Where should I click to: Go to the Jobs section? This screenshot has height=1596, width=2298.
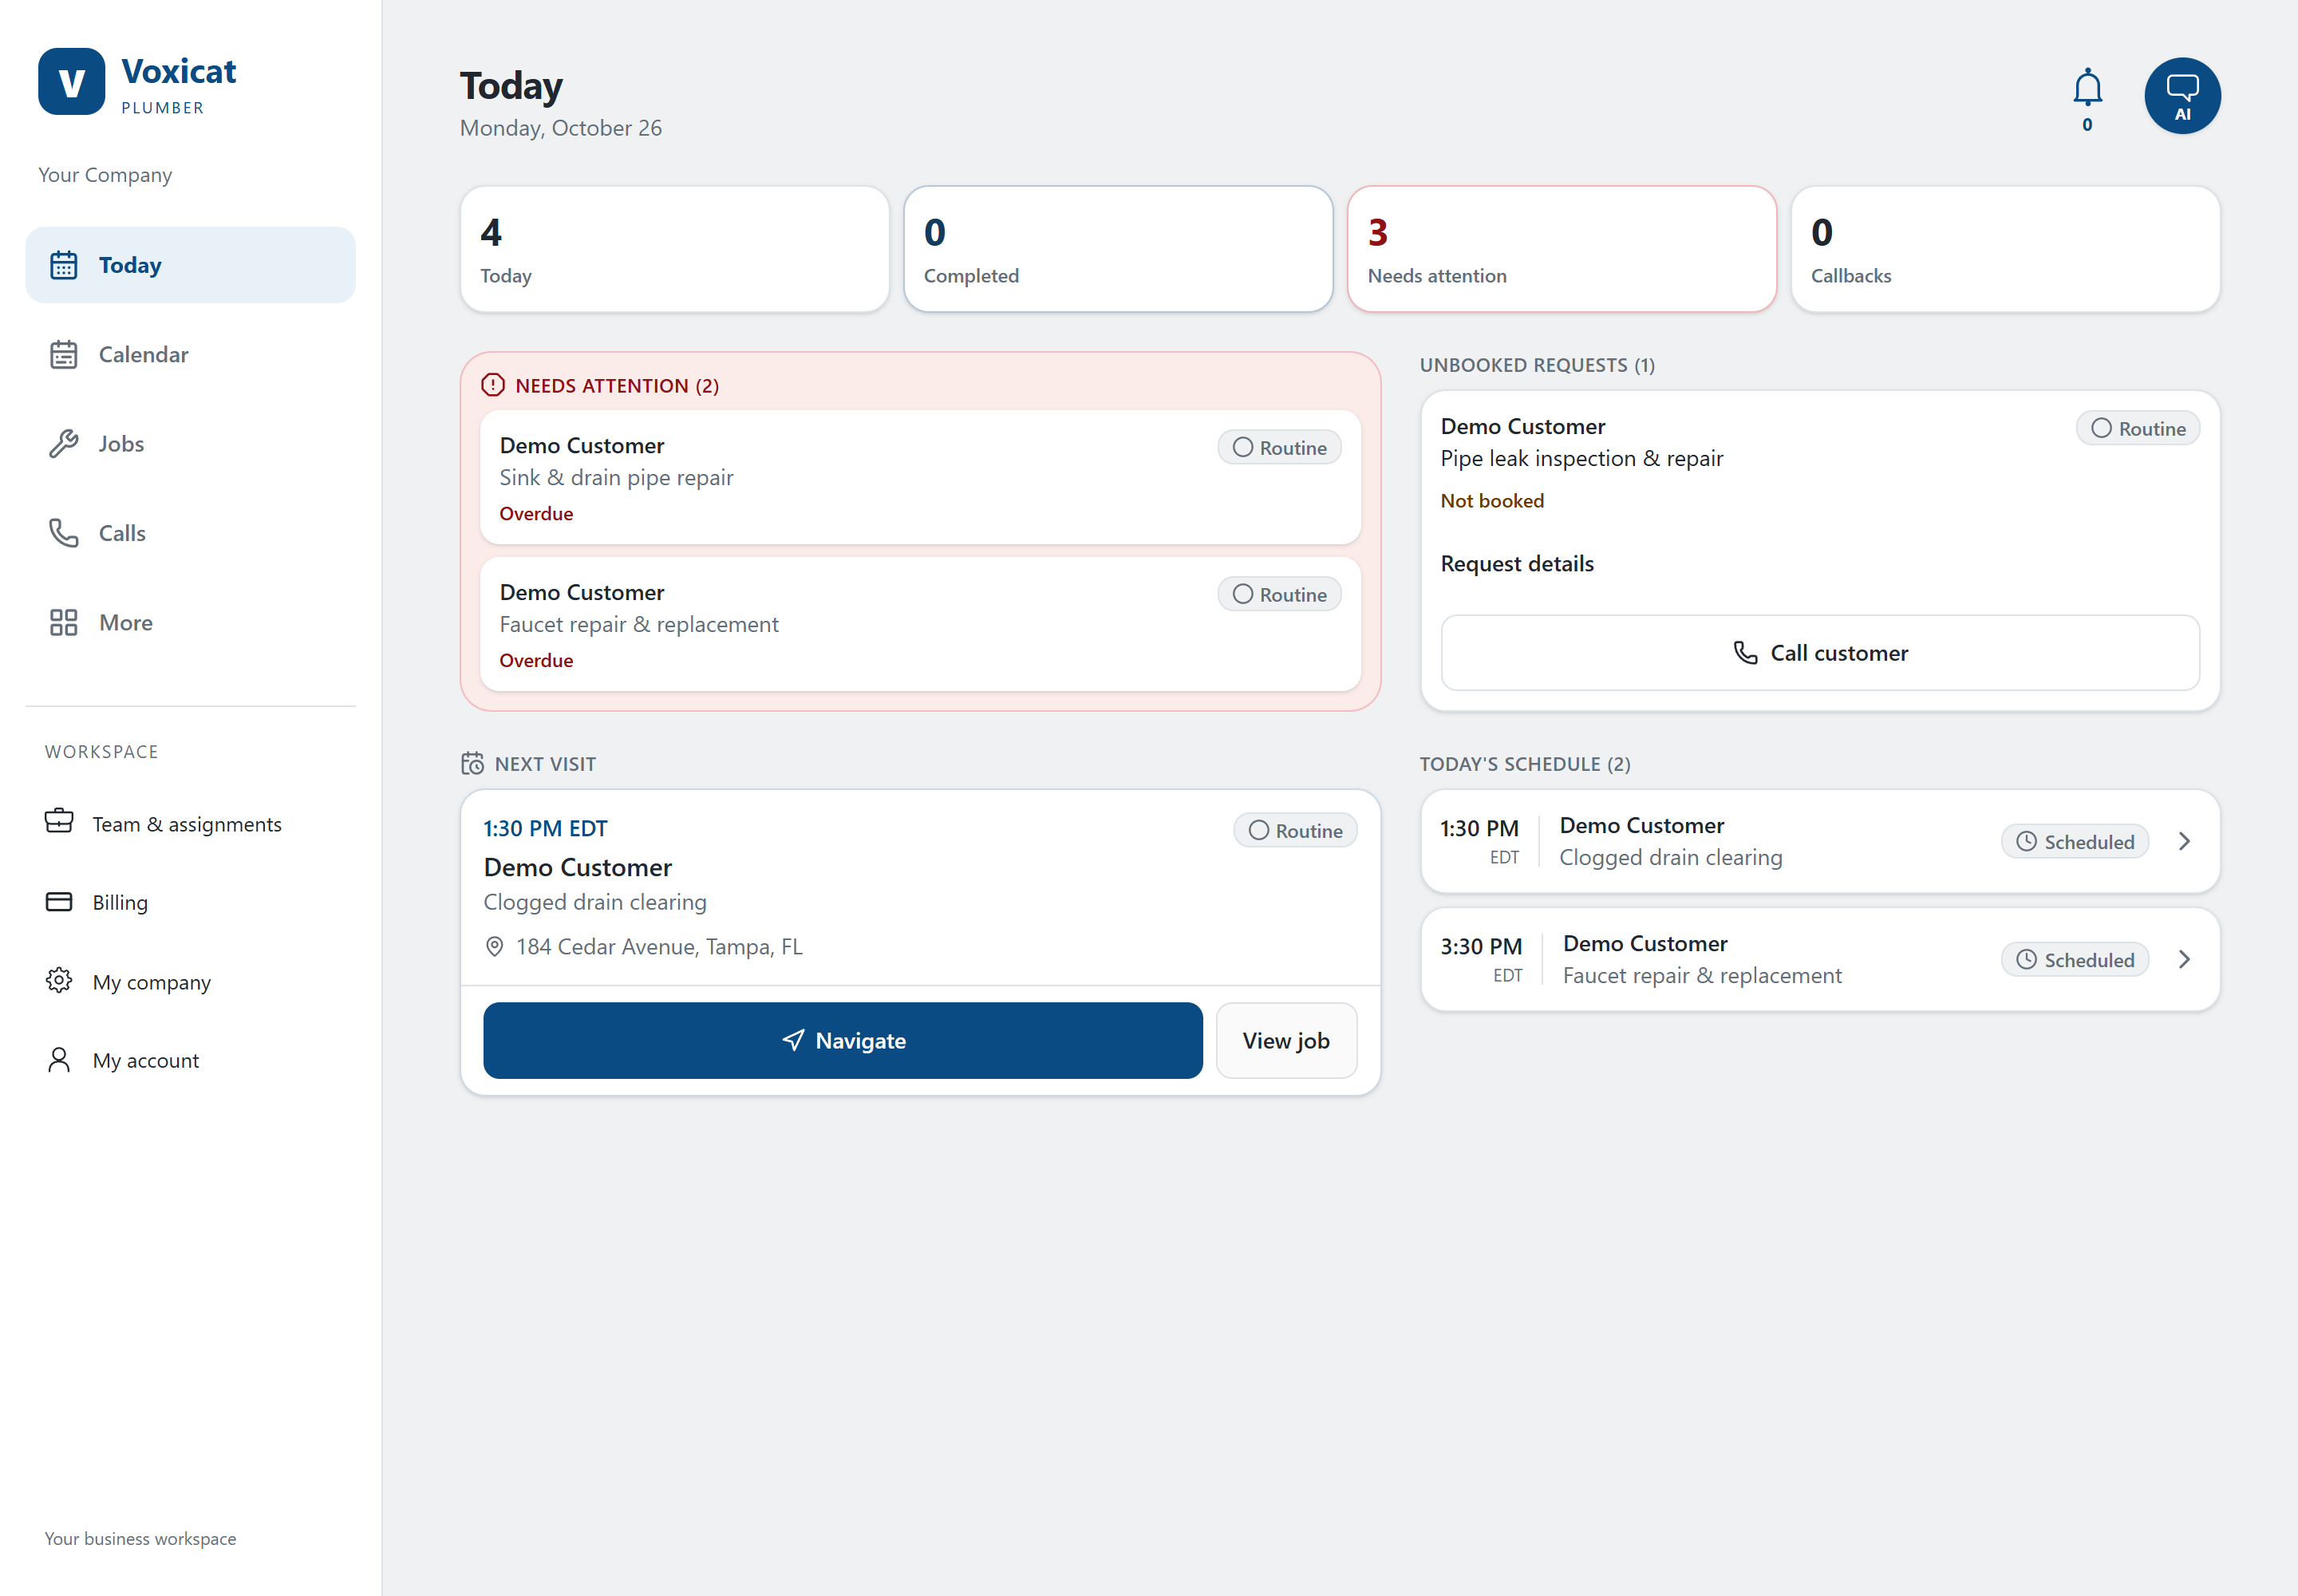pos(190,443)
